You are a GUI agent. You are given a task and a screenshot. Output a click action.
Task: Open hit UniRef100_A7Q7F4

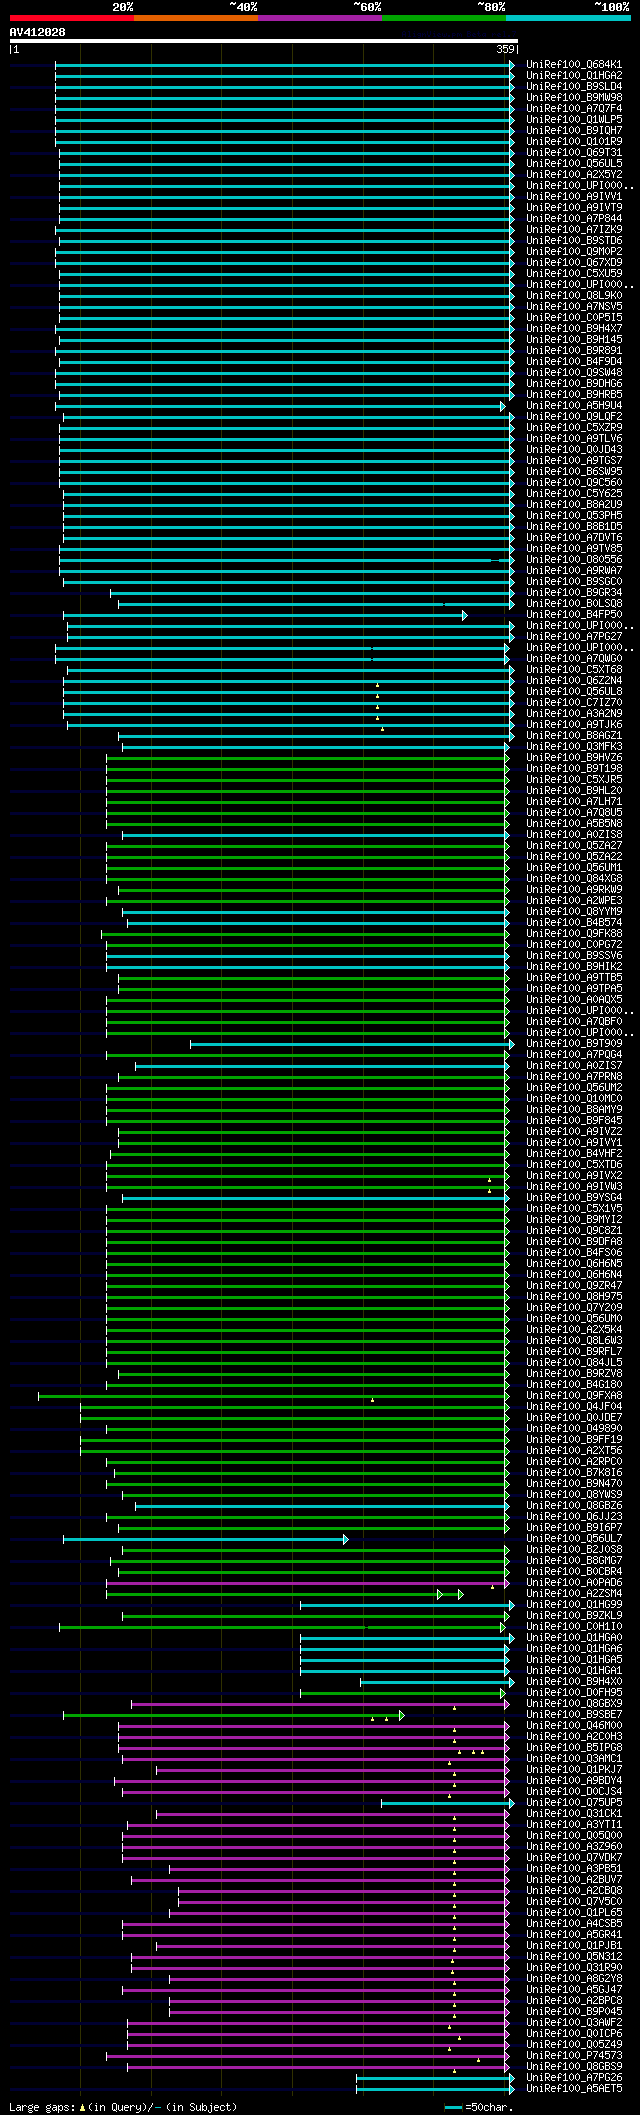coord(574,108)
